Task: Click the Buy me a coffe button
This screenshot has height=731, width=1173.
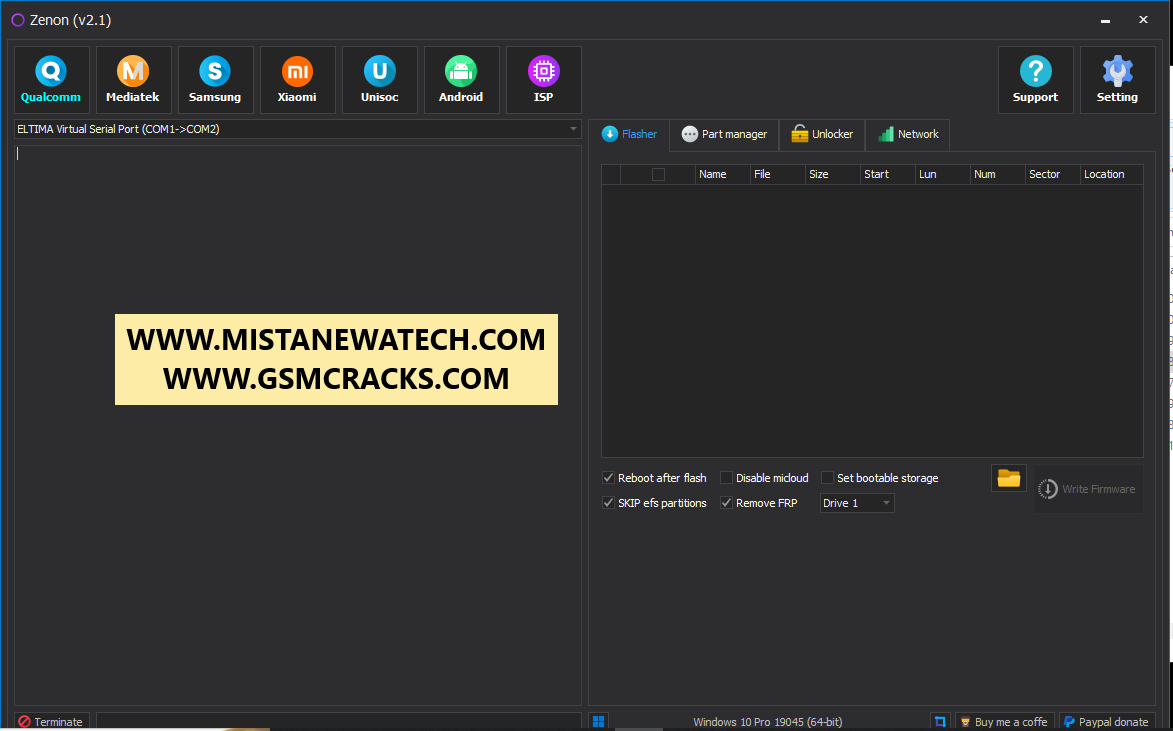Action: [x=1005, y=722]
